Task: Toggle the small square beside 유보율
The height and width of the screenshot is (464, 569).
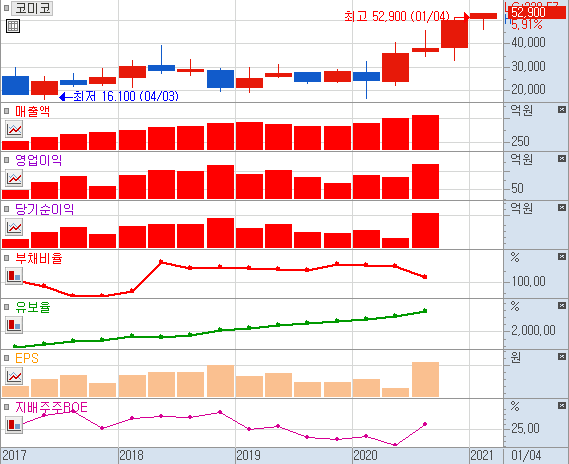Action: tap(6, 307)
